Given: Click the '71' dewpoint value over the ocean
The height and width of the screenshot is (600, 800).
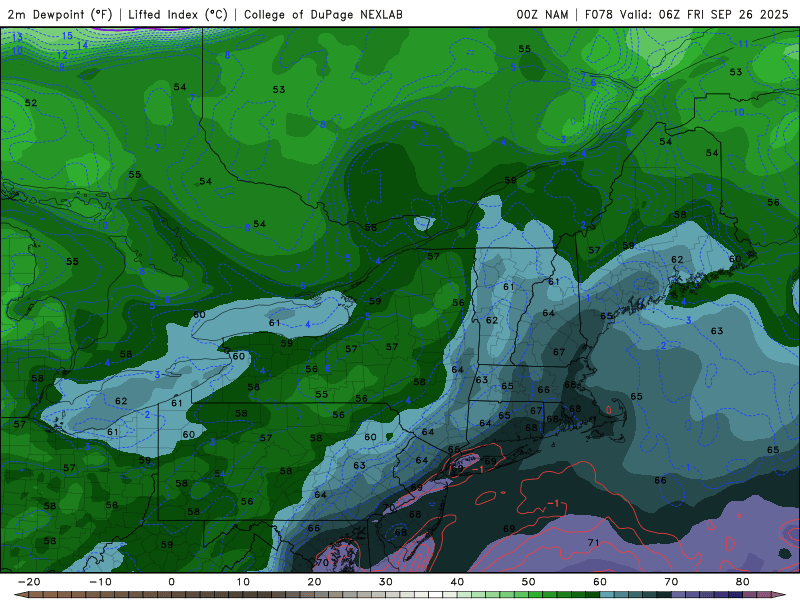Looking at the screenshot, I should coord(593,542).
